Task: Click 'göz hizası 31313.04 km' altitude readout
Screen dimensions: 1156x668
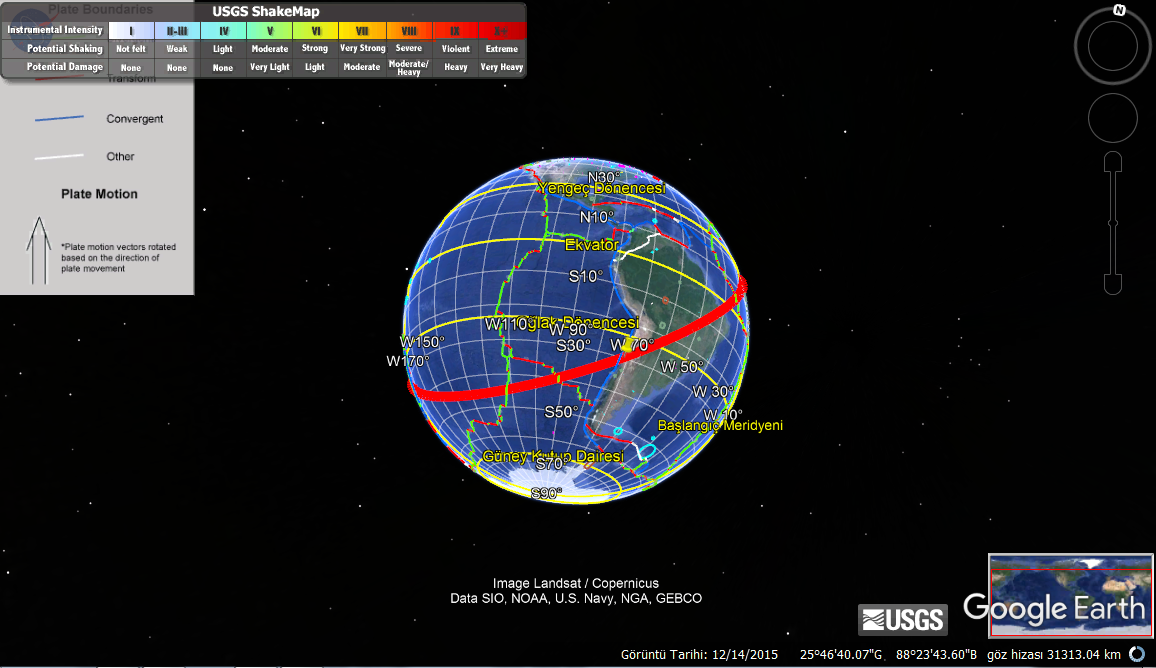Action: (x=1054, y=654)
